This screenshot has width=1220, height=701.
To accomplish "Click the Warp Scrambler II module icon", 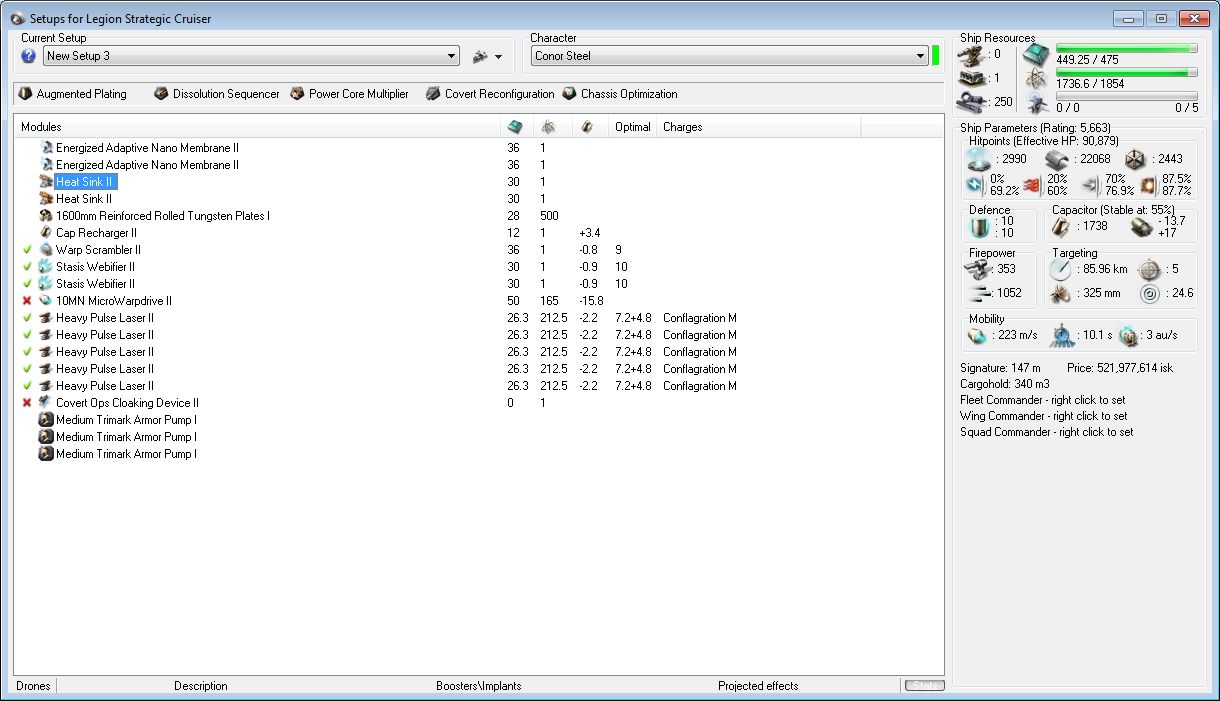I will 46,250.
